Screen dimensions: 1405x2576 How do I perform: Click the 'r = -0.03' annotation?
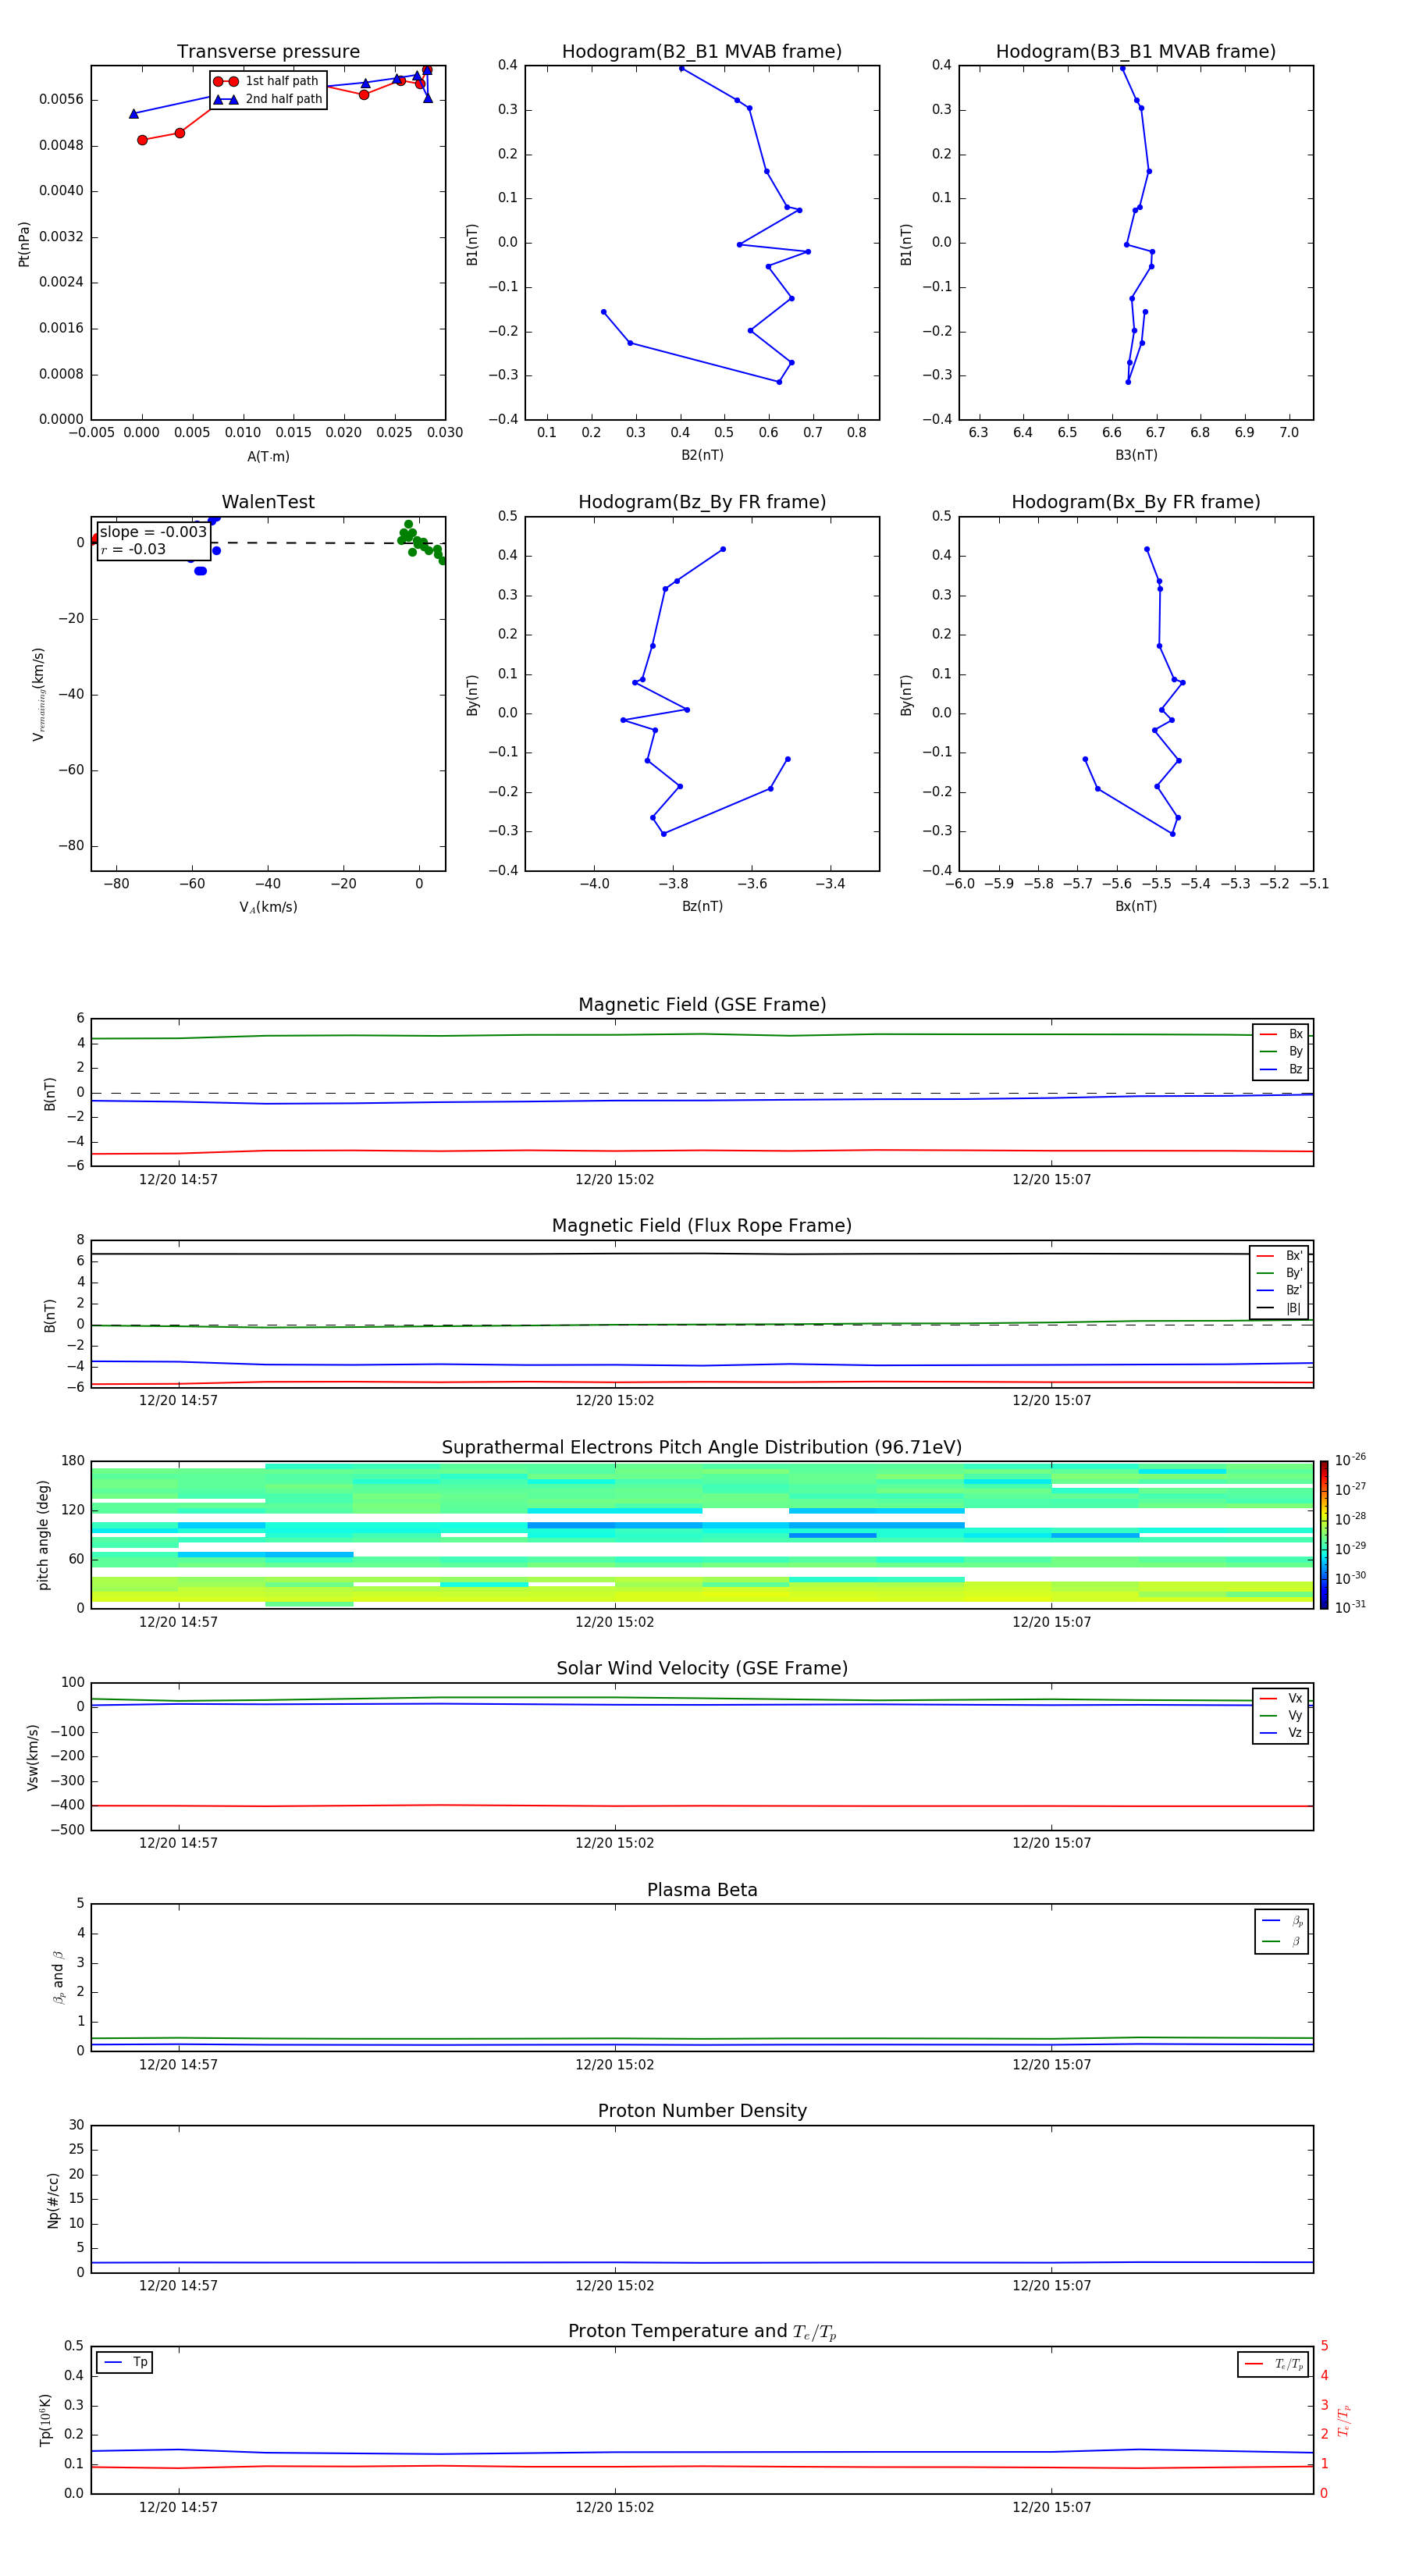coord(133,549)
